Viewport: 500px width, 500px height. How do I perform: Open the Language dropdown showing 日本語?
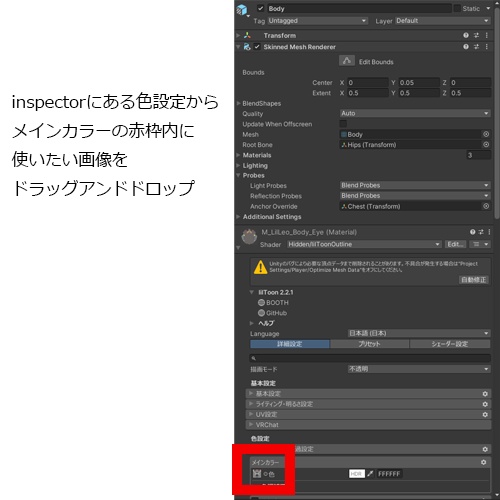(x=419, y=333)
